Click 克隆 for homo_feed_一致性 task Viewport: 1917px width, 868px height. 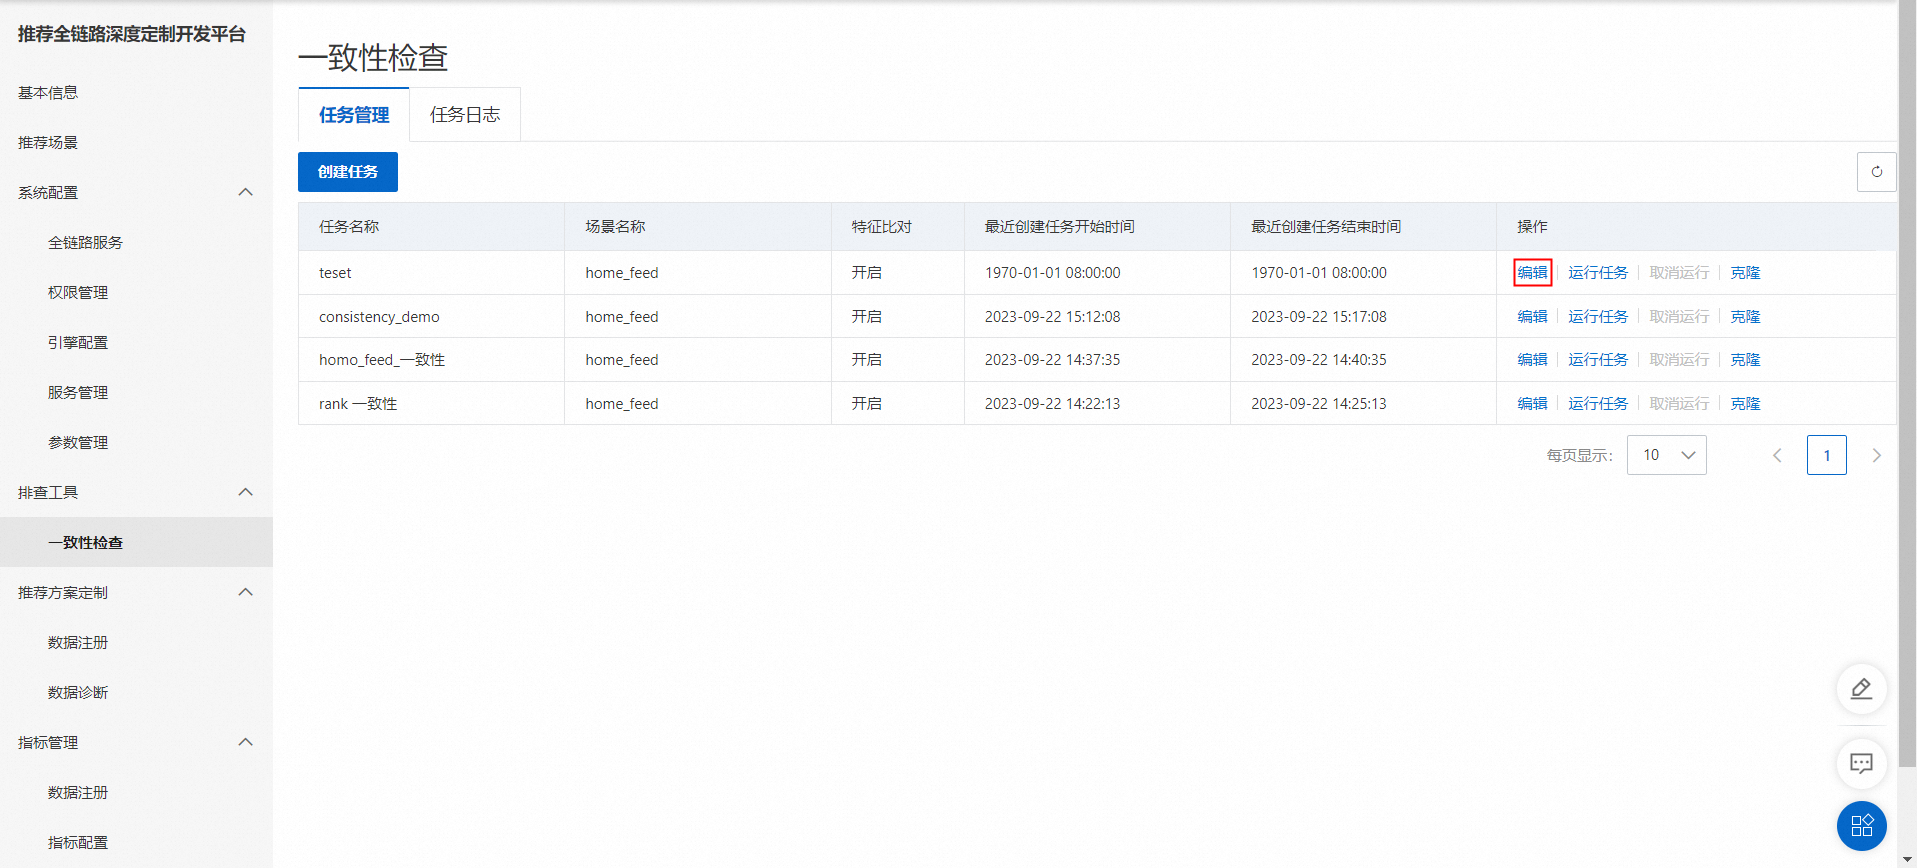1745,359
